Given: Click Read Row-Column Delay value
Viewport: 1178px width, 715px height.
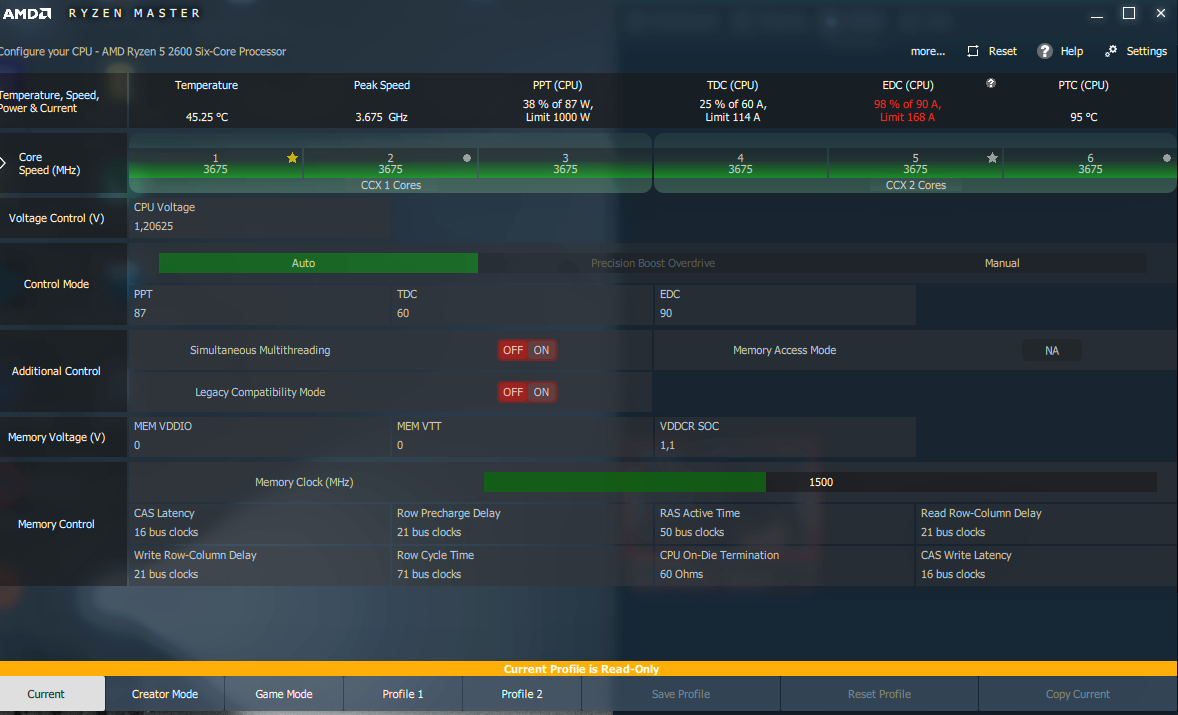Looking at the screenshot, I should coord(953,532).
